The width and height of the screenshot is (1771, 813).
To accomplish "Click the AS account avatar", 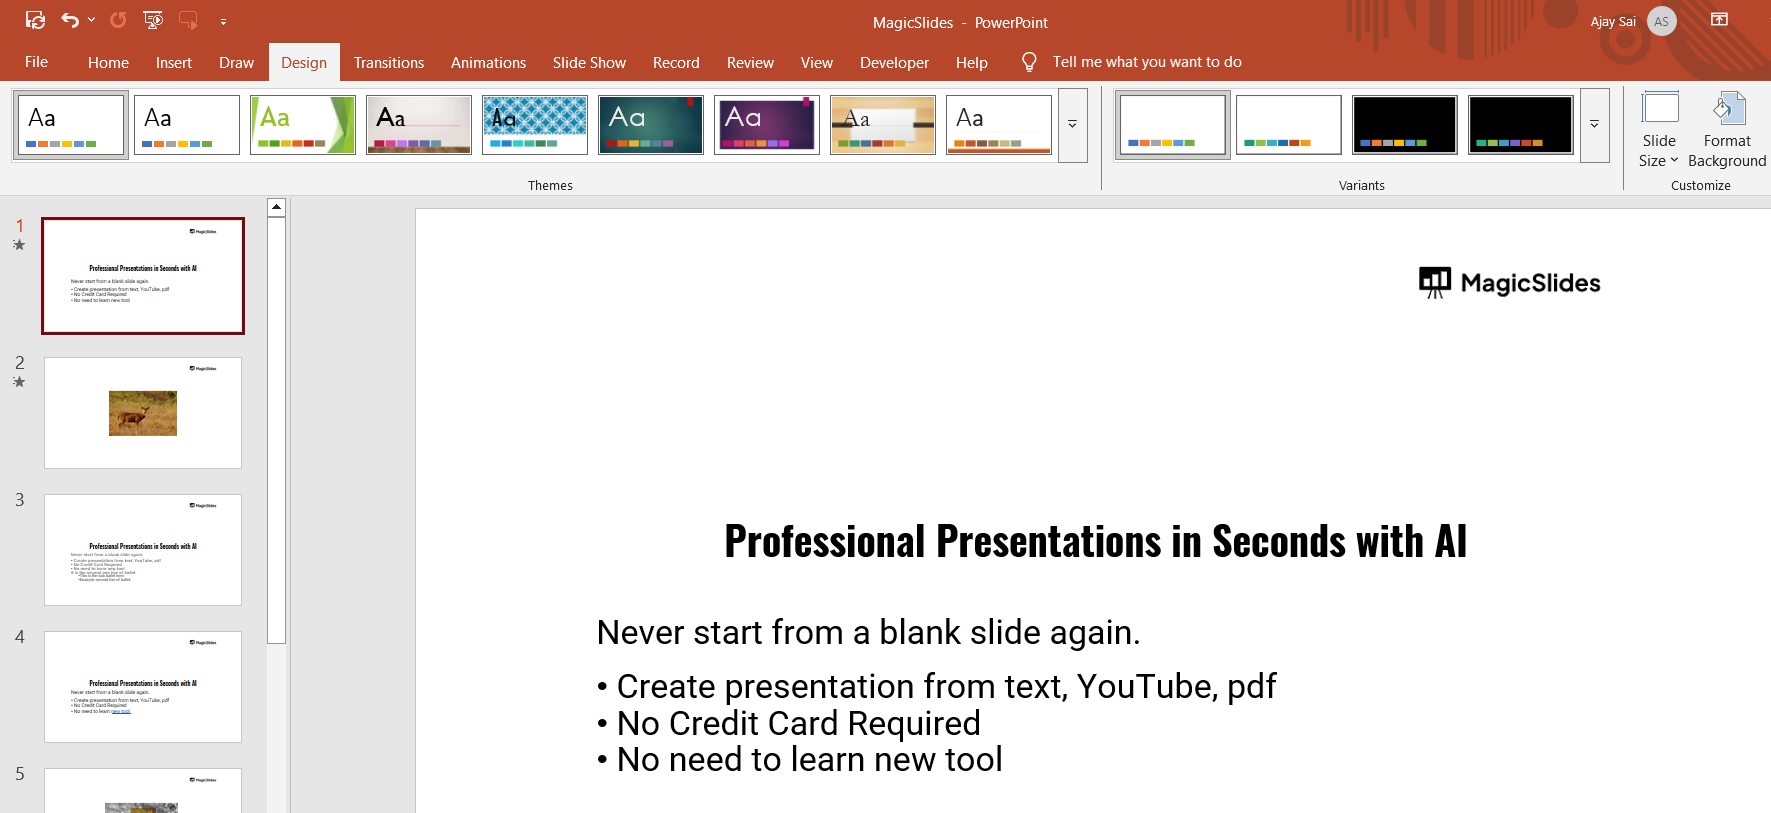I will (1662, 21).
